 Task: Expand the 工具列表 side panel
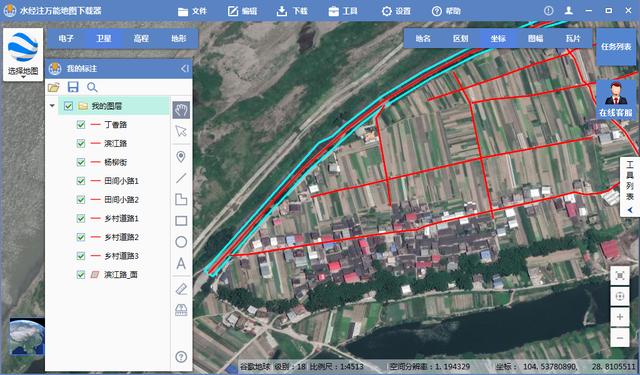pyautogui.click(x=630, y=186)
